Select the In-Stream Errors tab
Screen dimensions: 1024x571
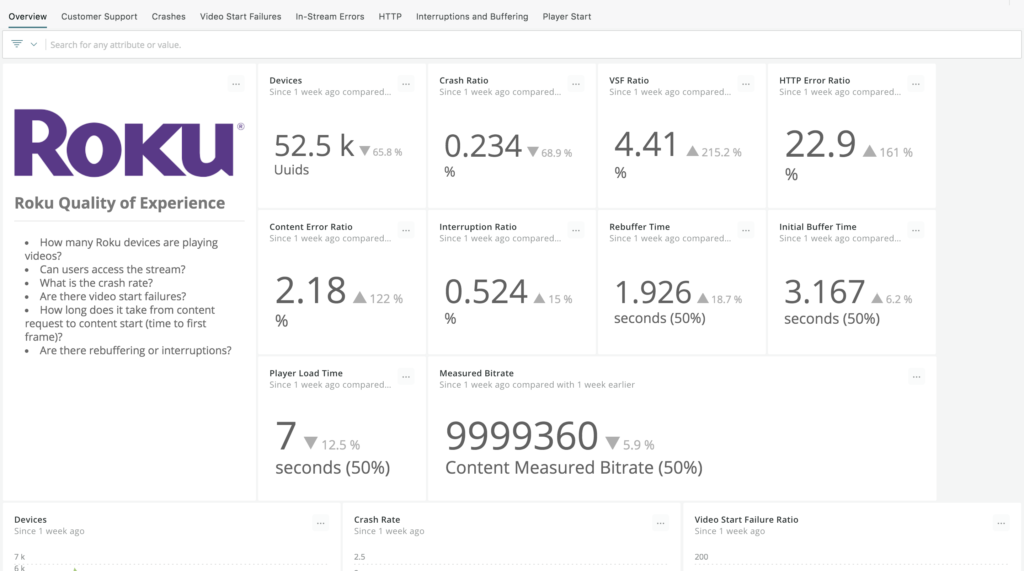tap(330, 16)
